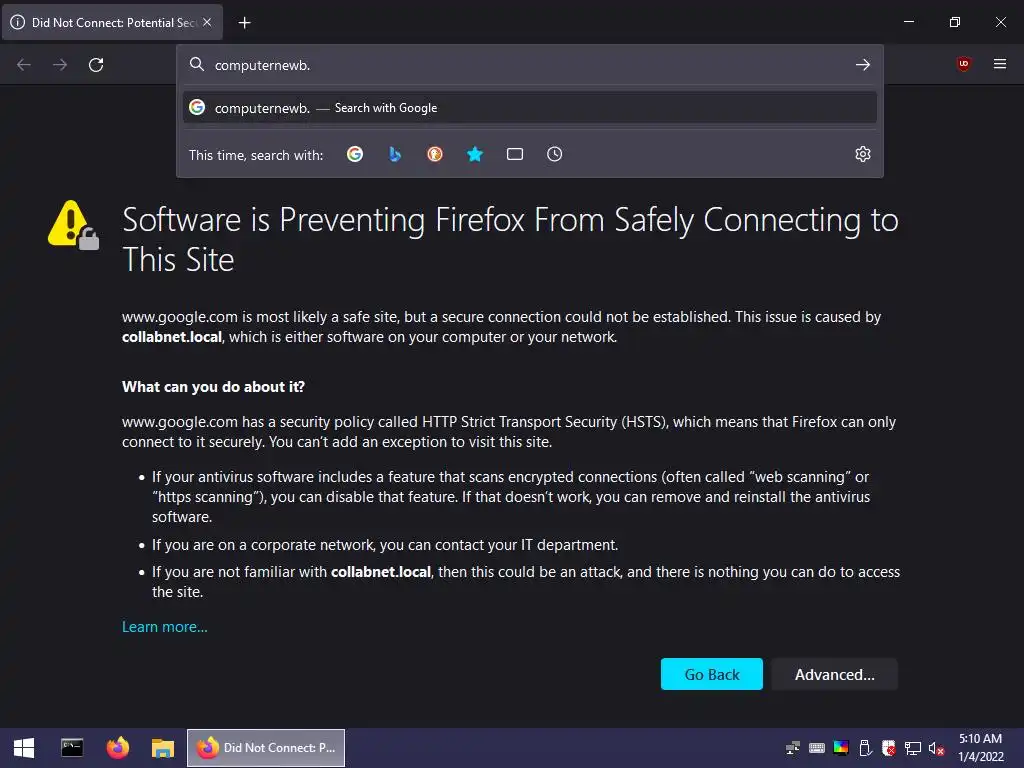Open File Explorer from taskbar
This screenshot has width=1024, height=768.
pyautogui.click(x=163, y=748)
